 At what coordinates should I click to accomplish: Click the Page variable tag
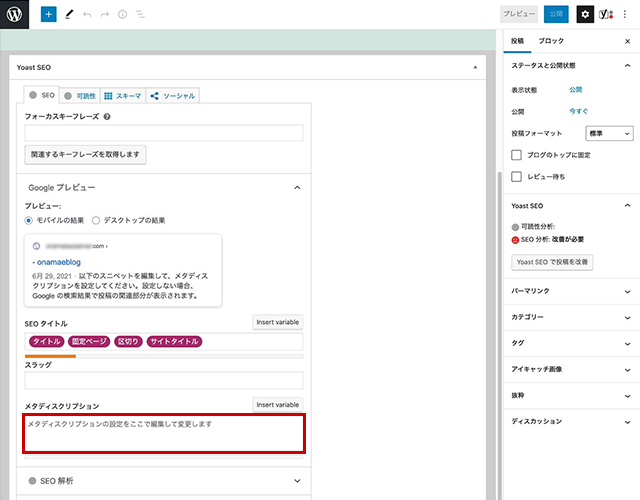(89, 342)
